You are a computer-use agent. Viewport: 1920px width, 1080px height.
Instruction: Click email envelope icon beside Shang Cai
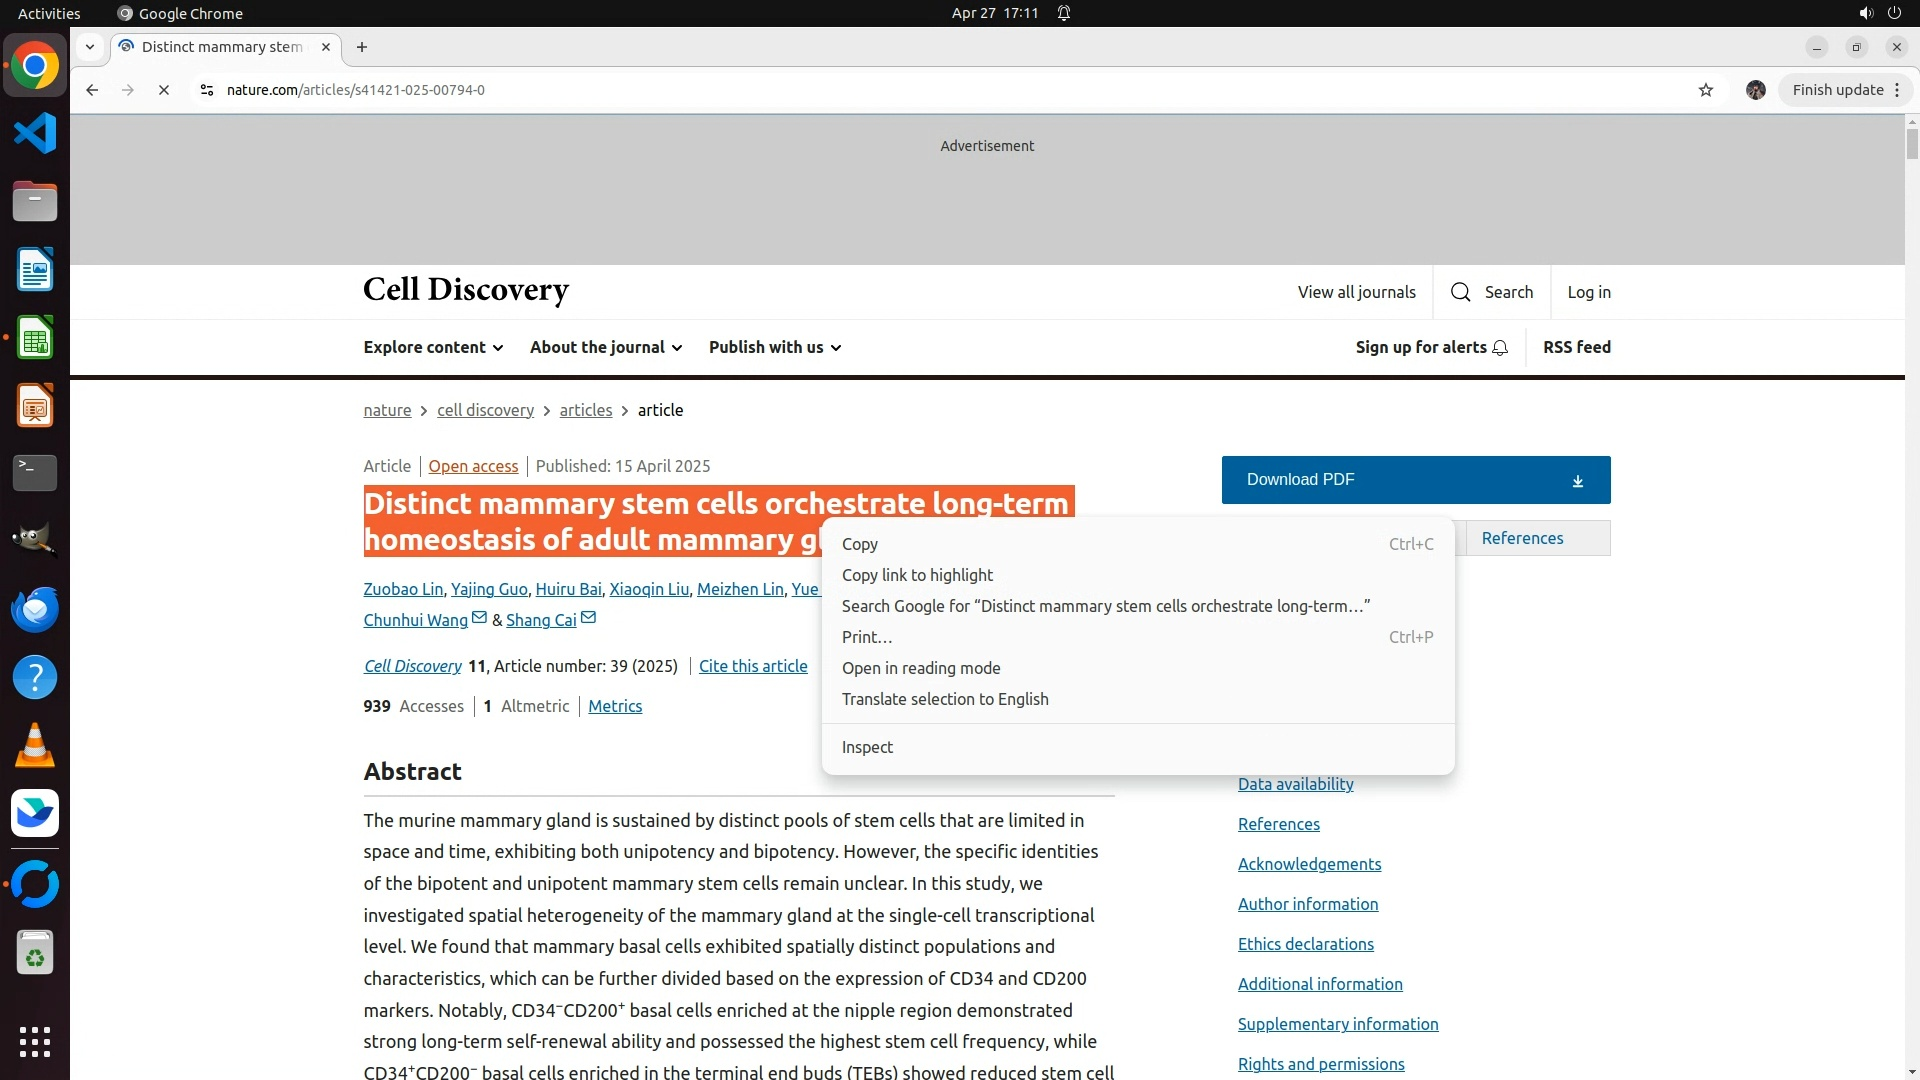click(589, 618)
